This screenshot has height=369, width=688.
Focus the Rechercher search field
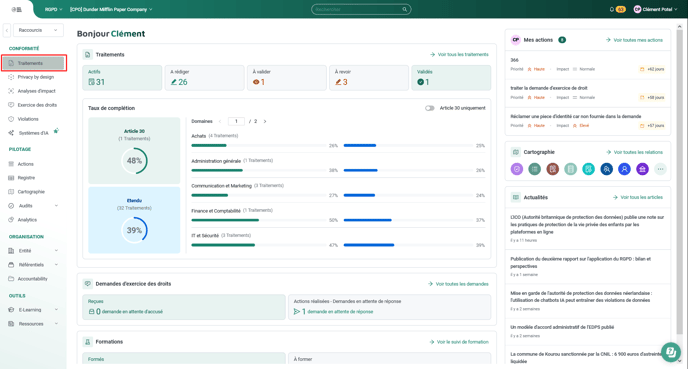point(361,9)
